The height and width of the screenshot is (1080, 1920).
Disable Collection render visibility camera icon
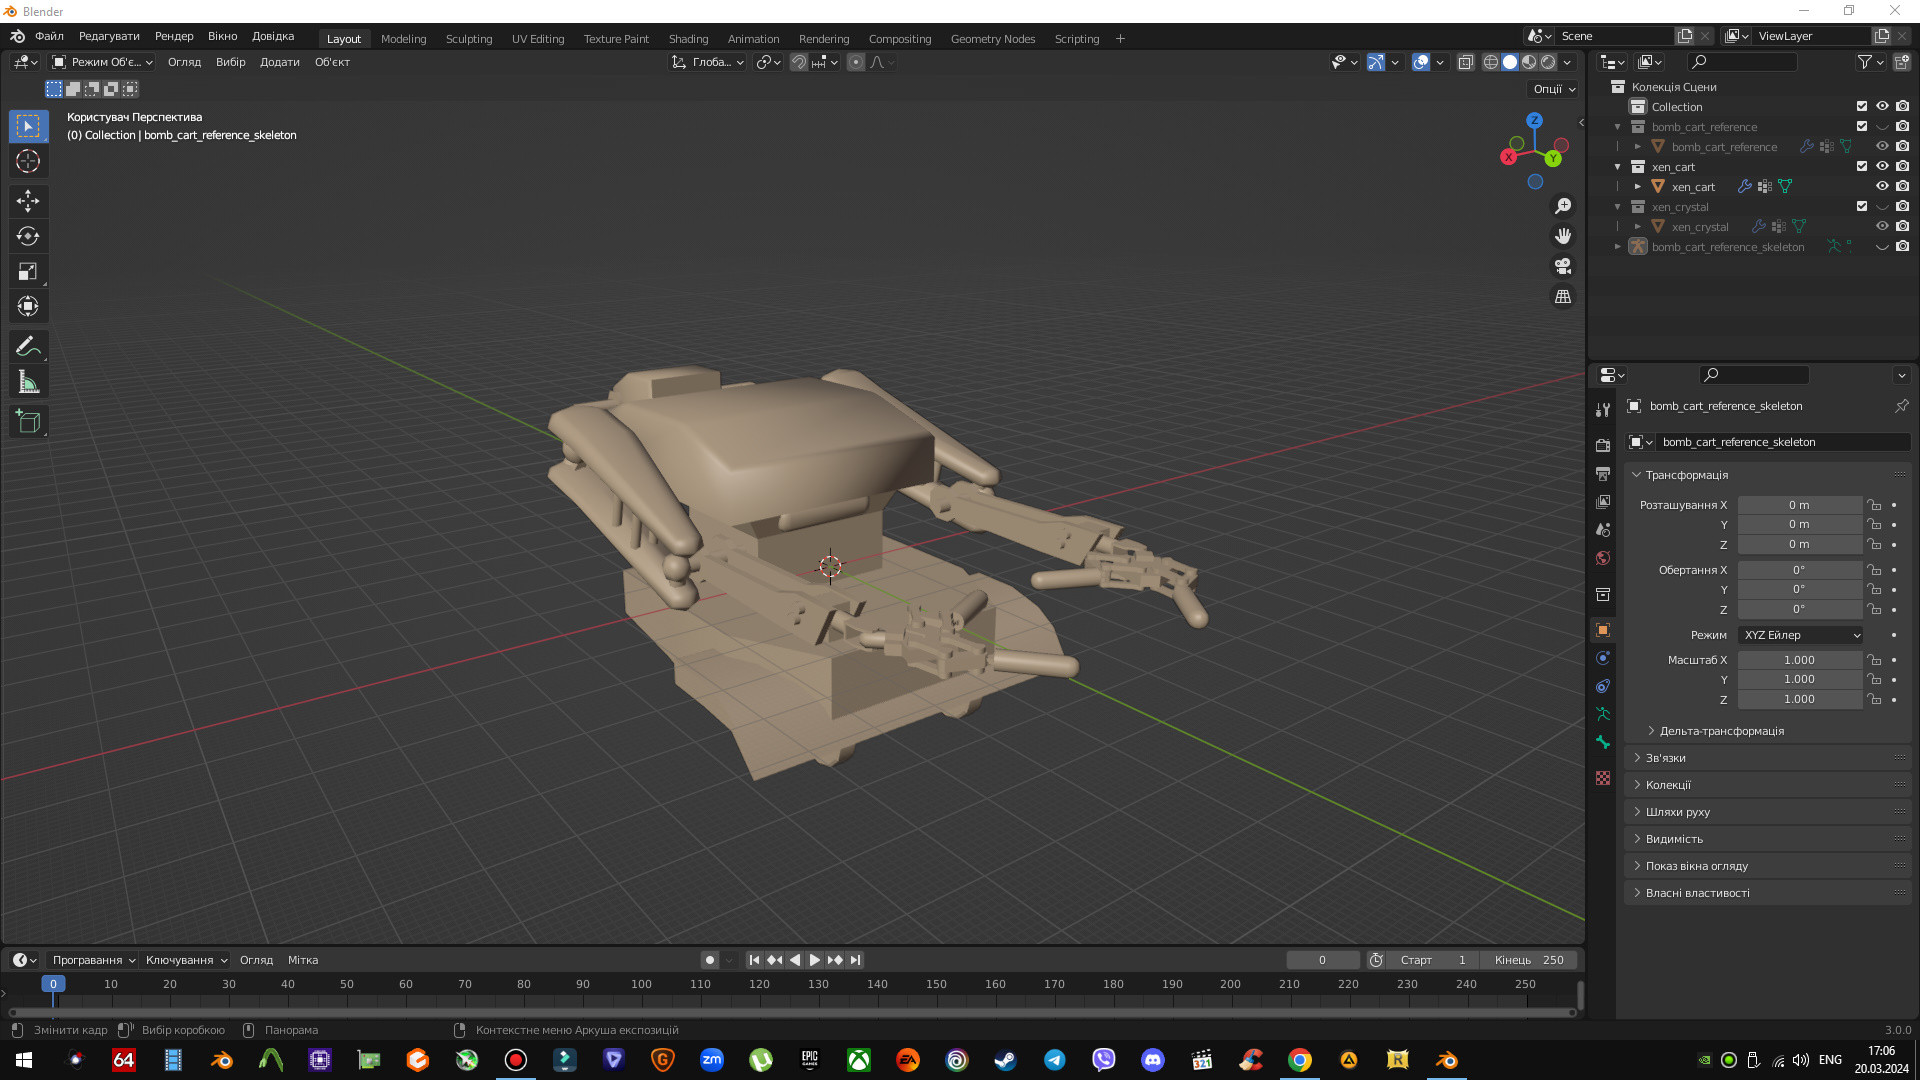click(1903, 106)
